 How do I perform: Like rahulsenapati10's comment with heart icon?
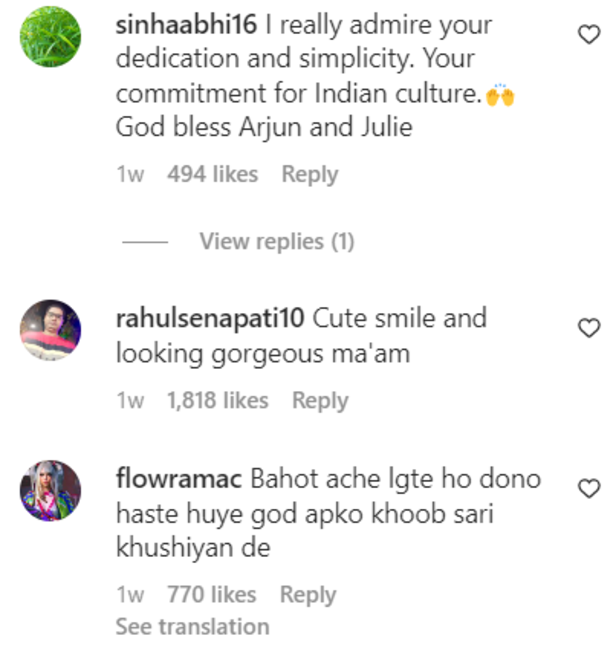click(590, 327)
